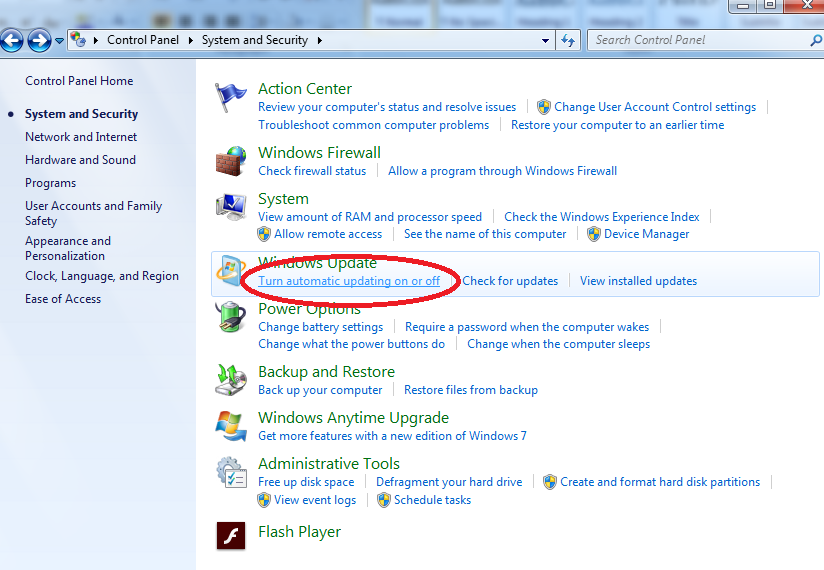
Task: Review your computer's status and resolve issues
Action: tap(387, 107)
